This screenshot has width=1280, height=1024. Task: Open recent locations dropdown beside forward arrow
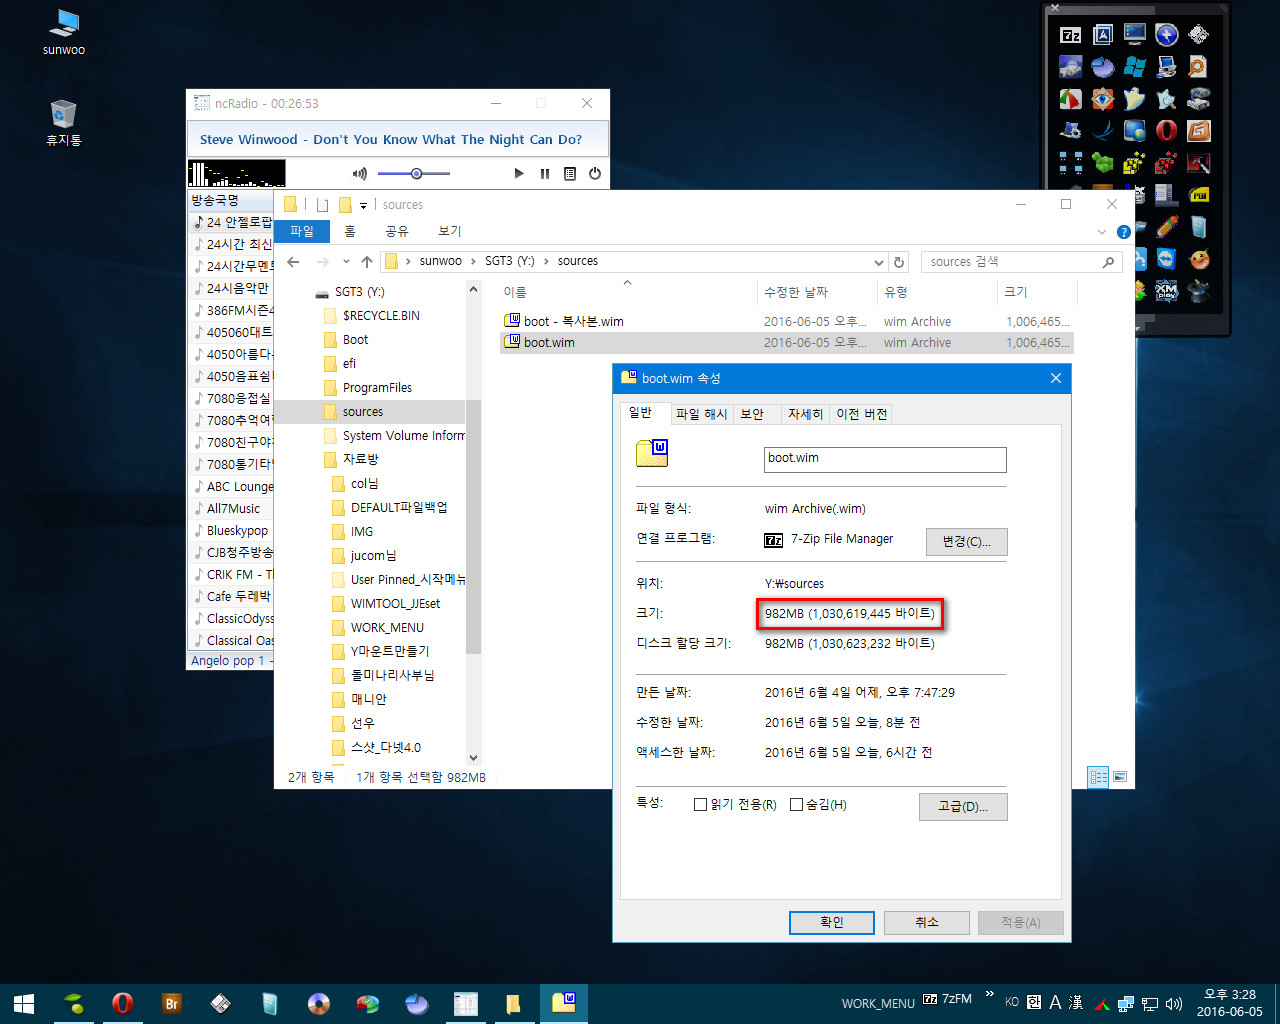(346, 262)
